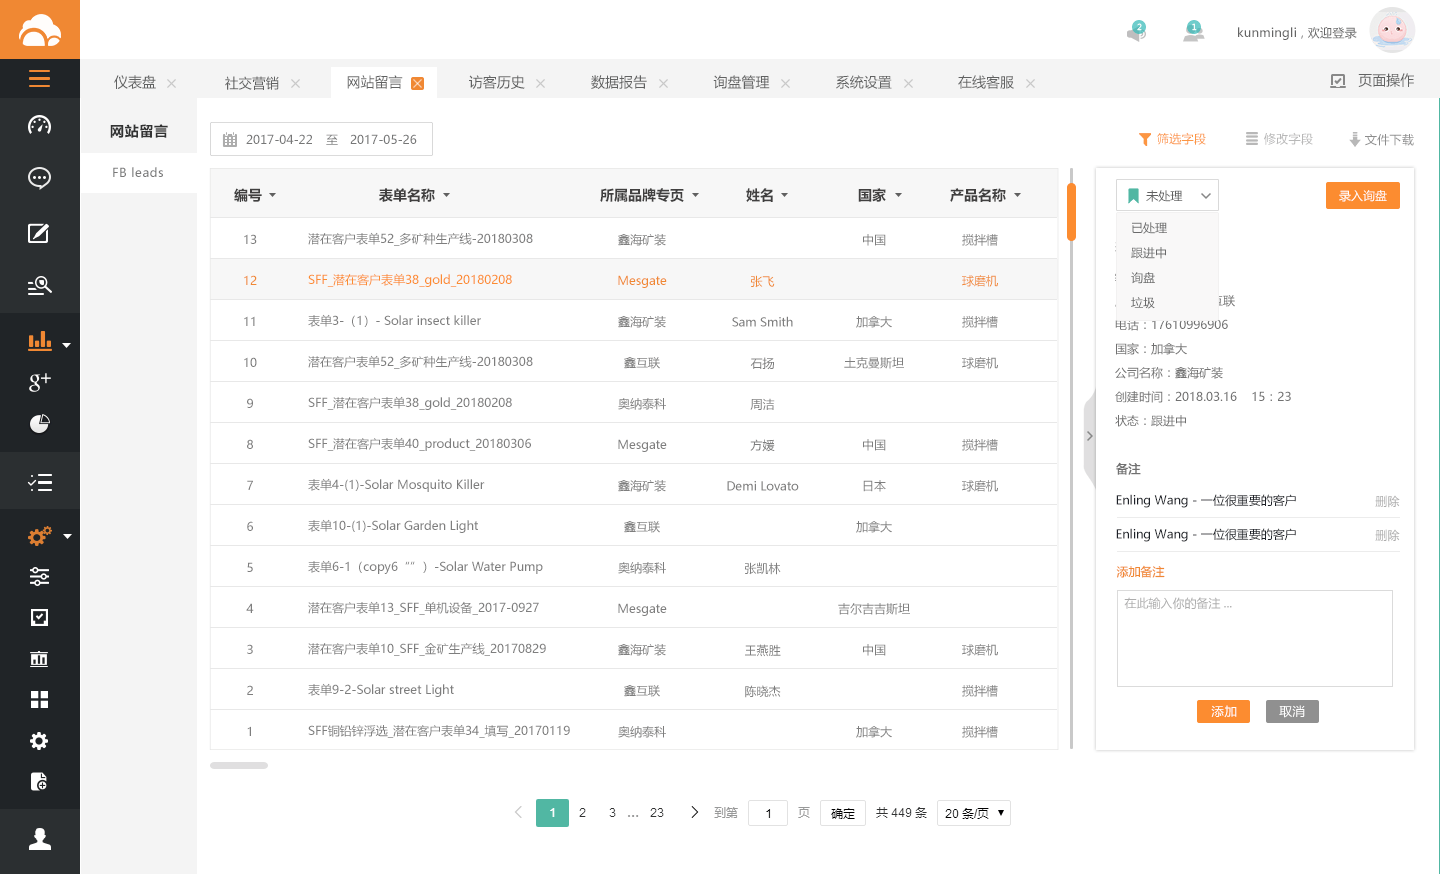Click the 添加备注 link

pos(1140,572)
